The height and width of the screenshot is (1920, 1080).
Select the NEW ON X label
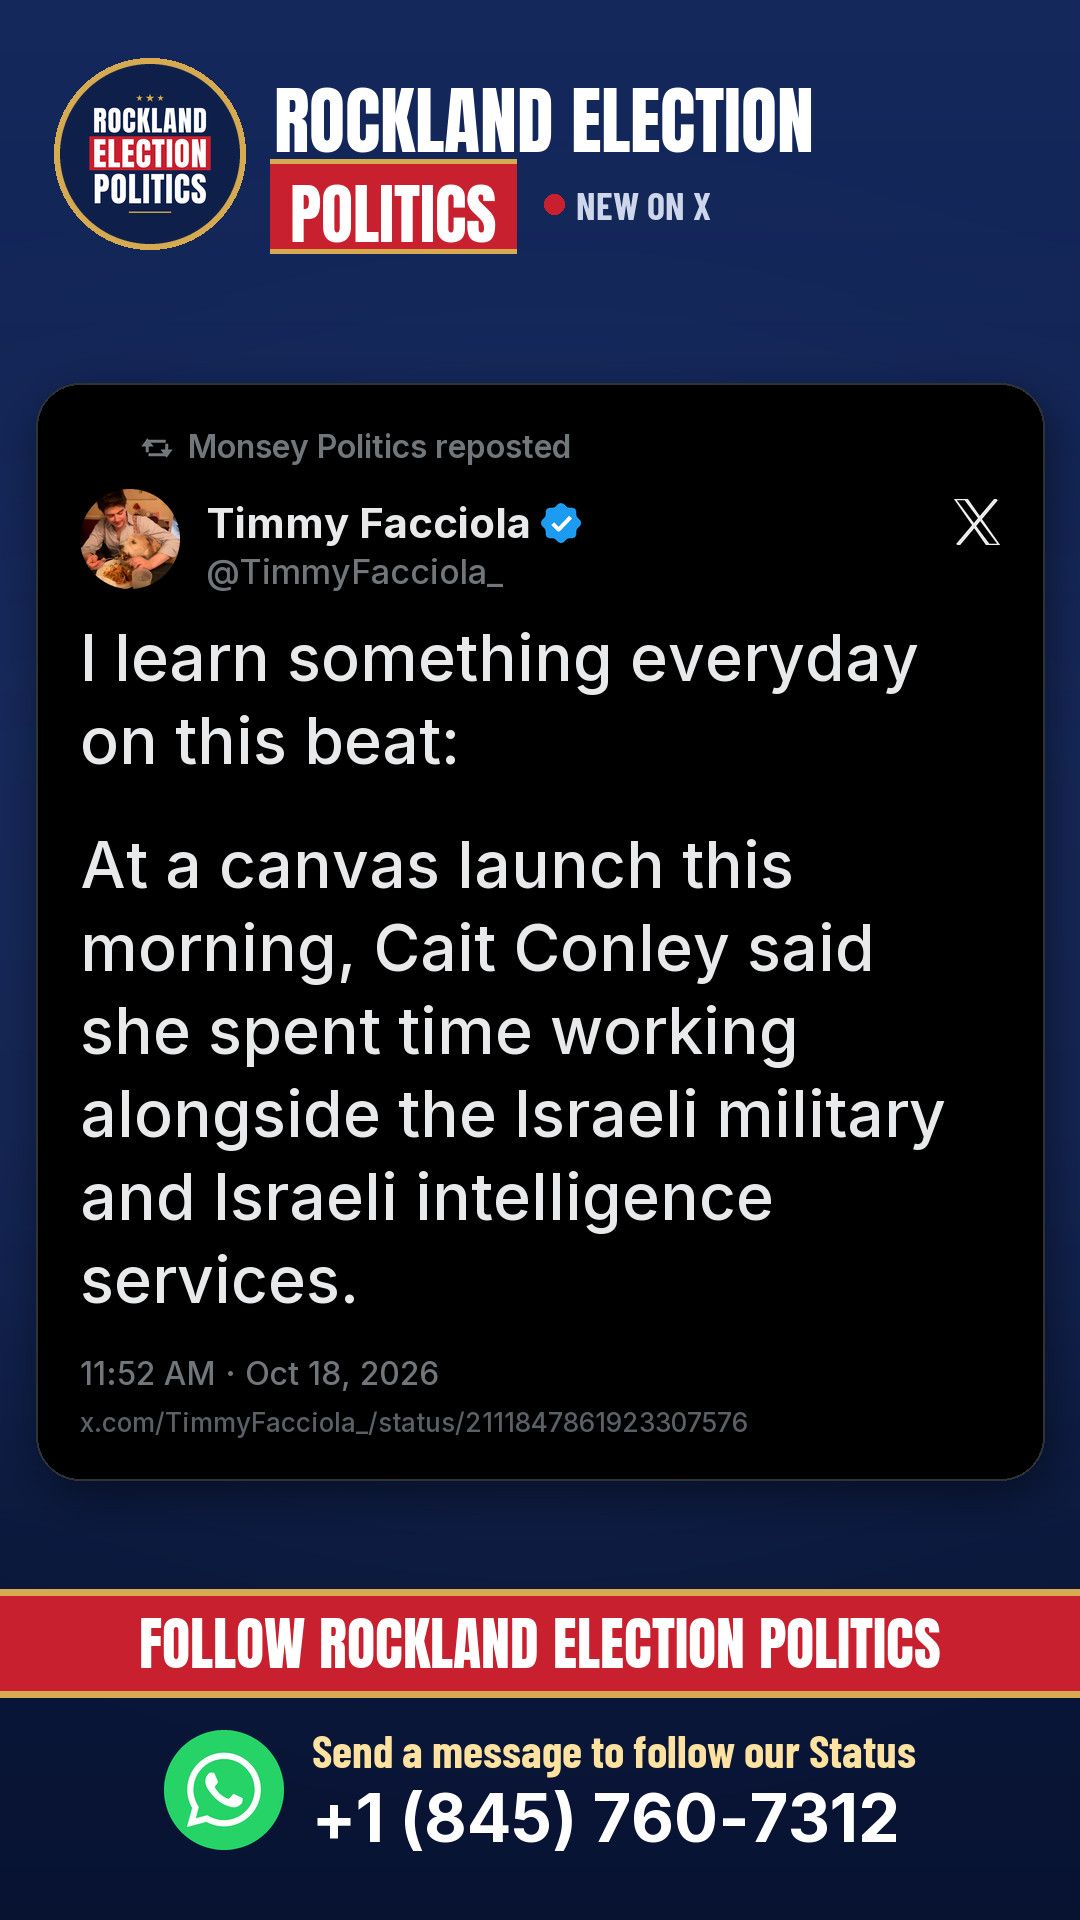coord(643,207)
